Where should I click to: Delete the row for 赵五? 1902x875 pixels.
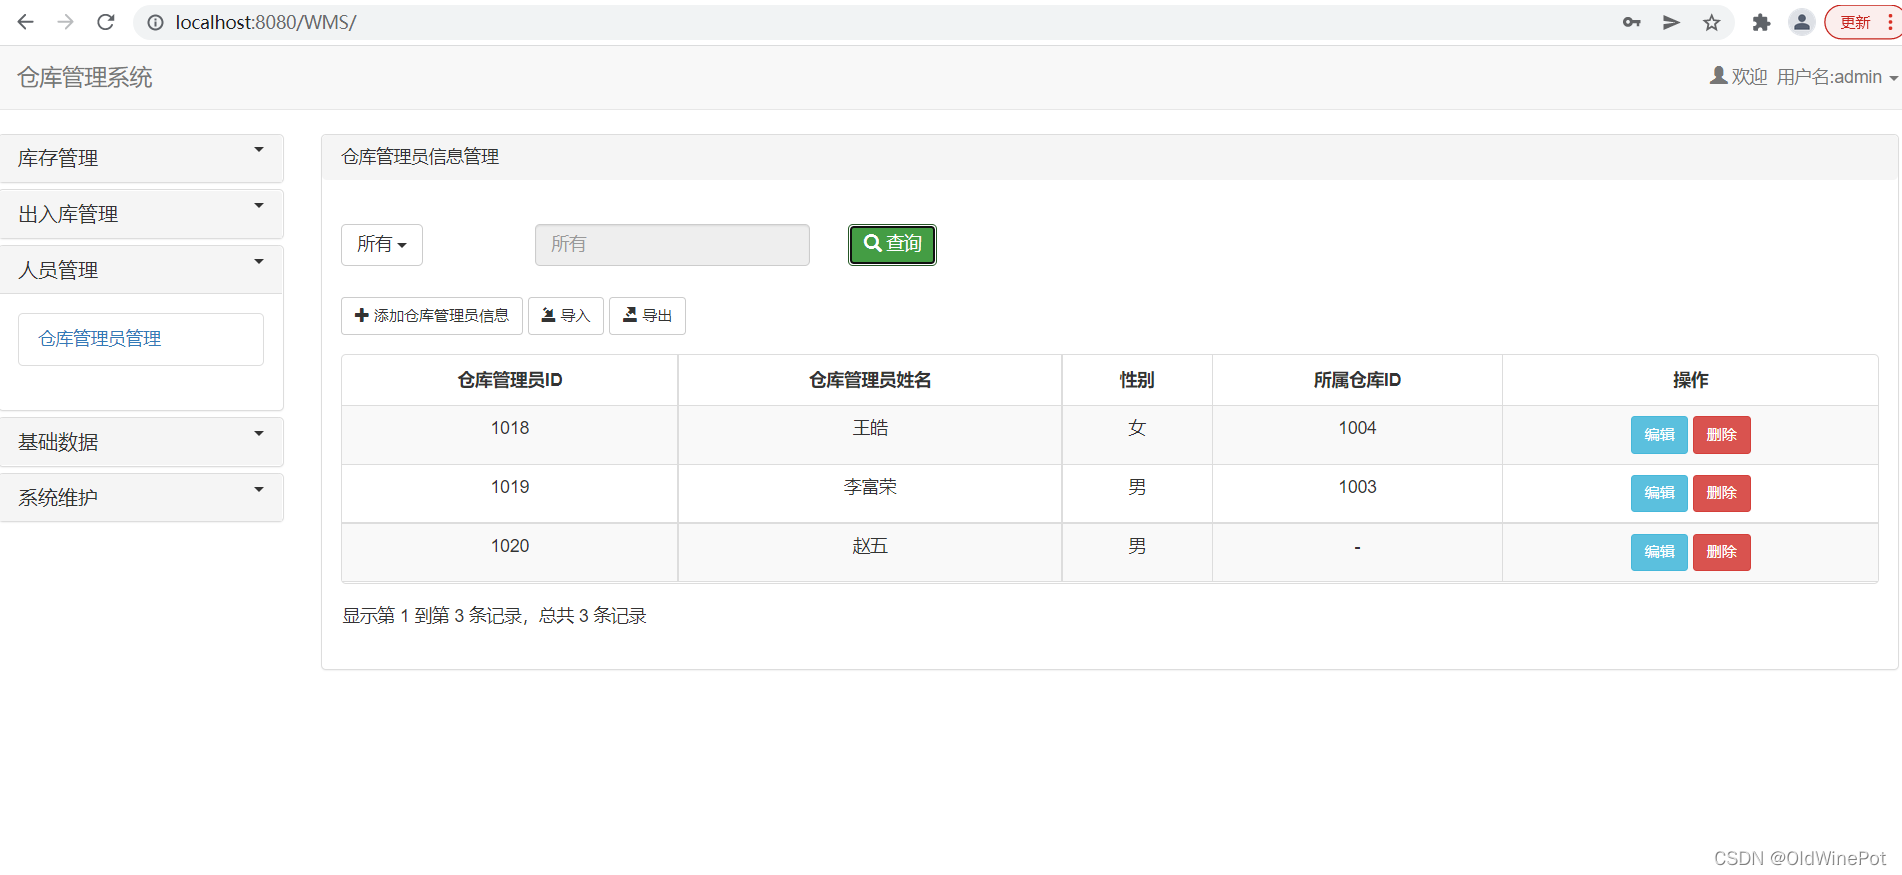click(1721, 552)
